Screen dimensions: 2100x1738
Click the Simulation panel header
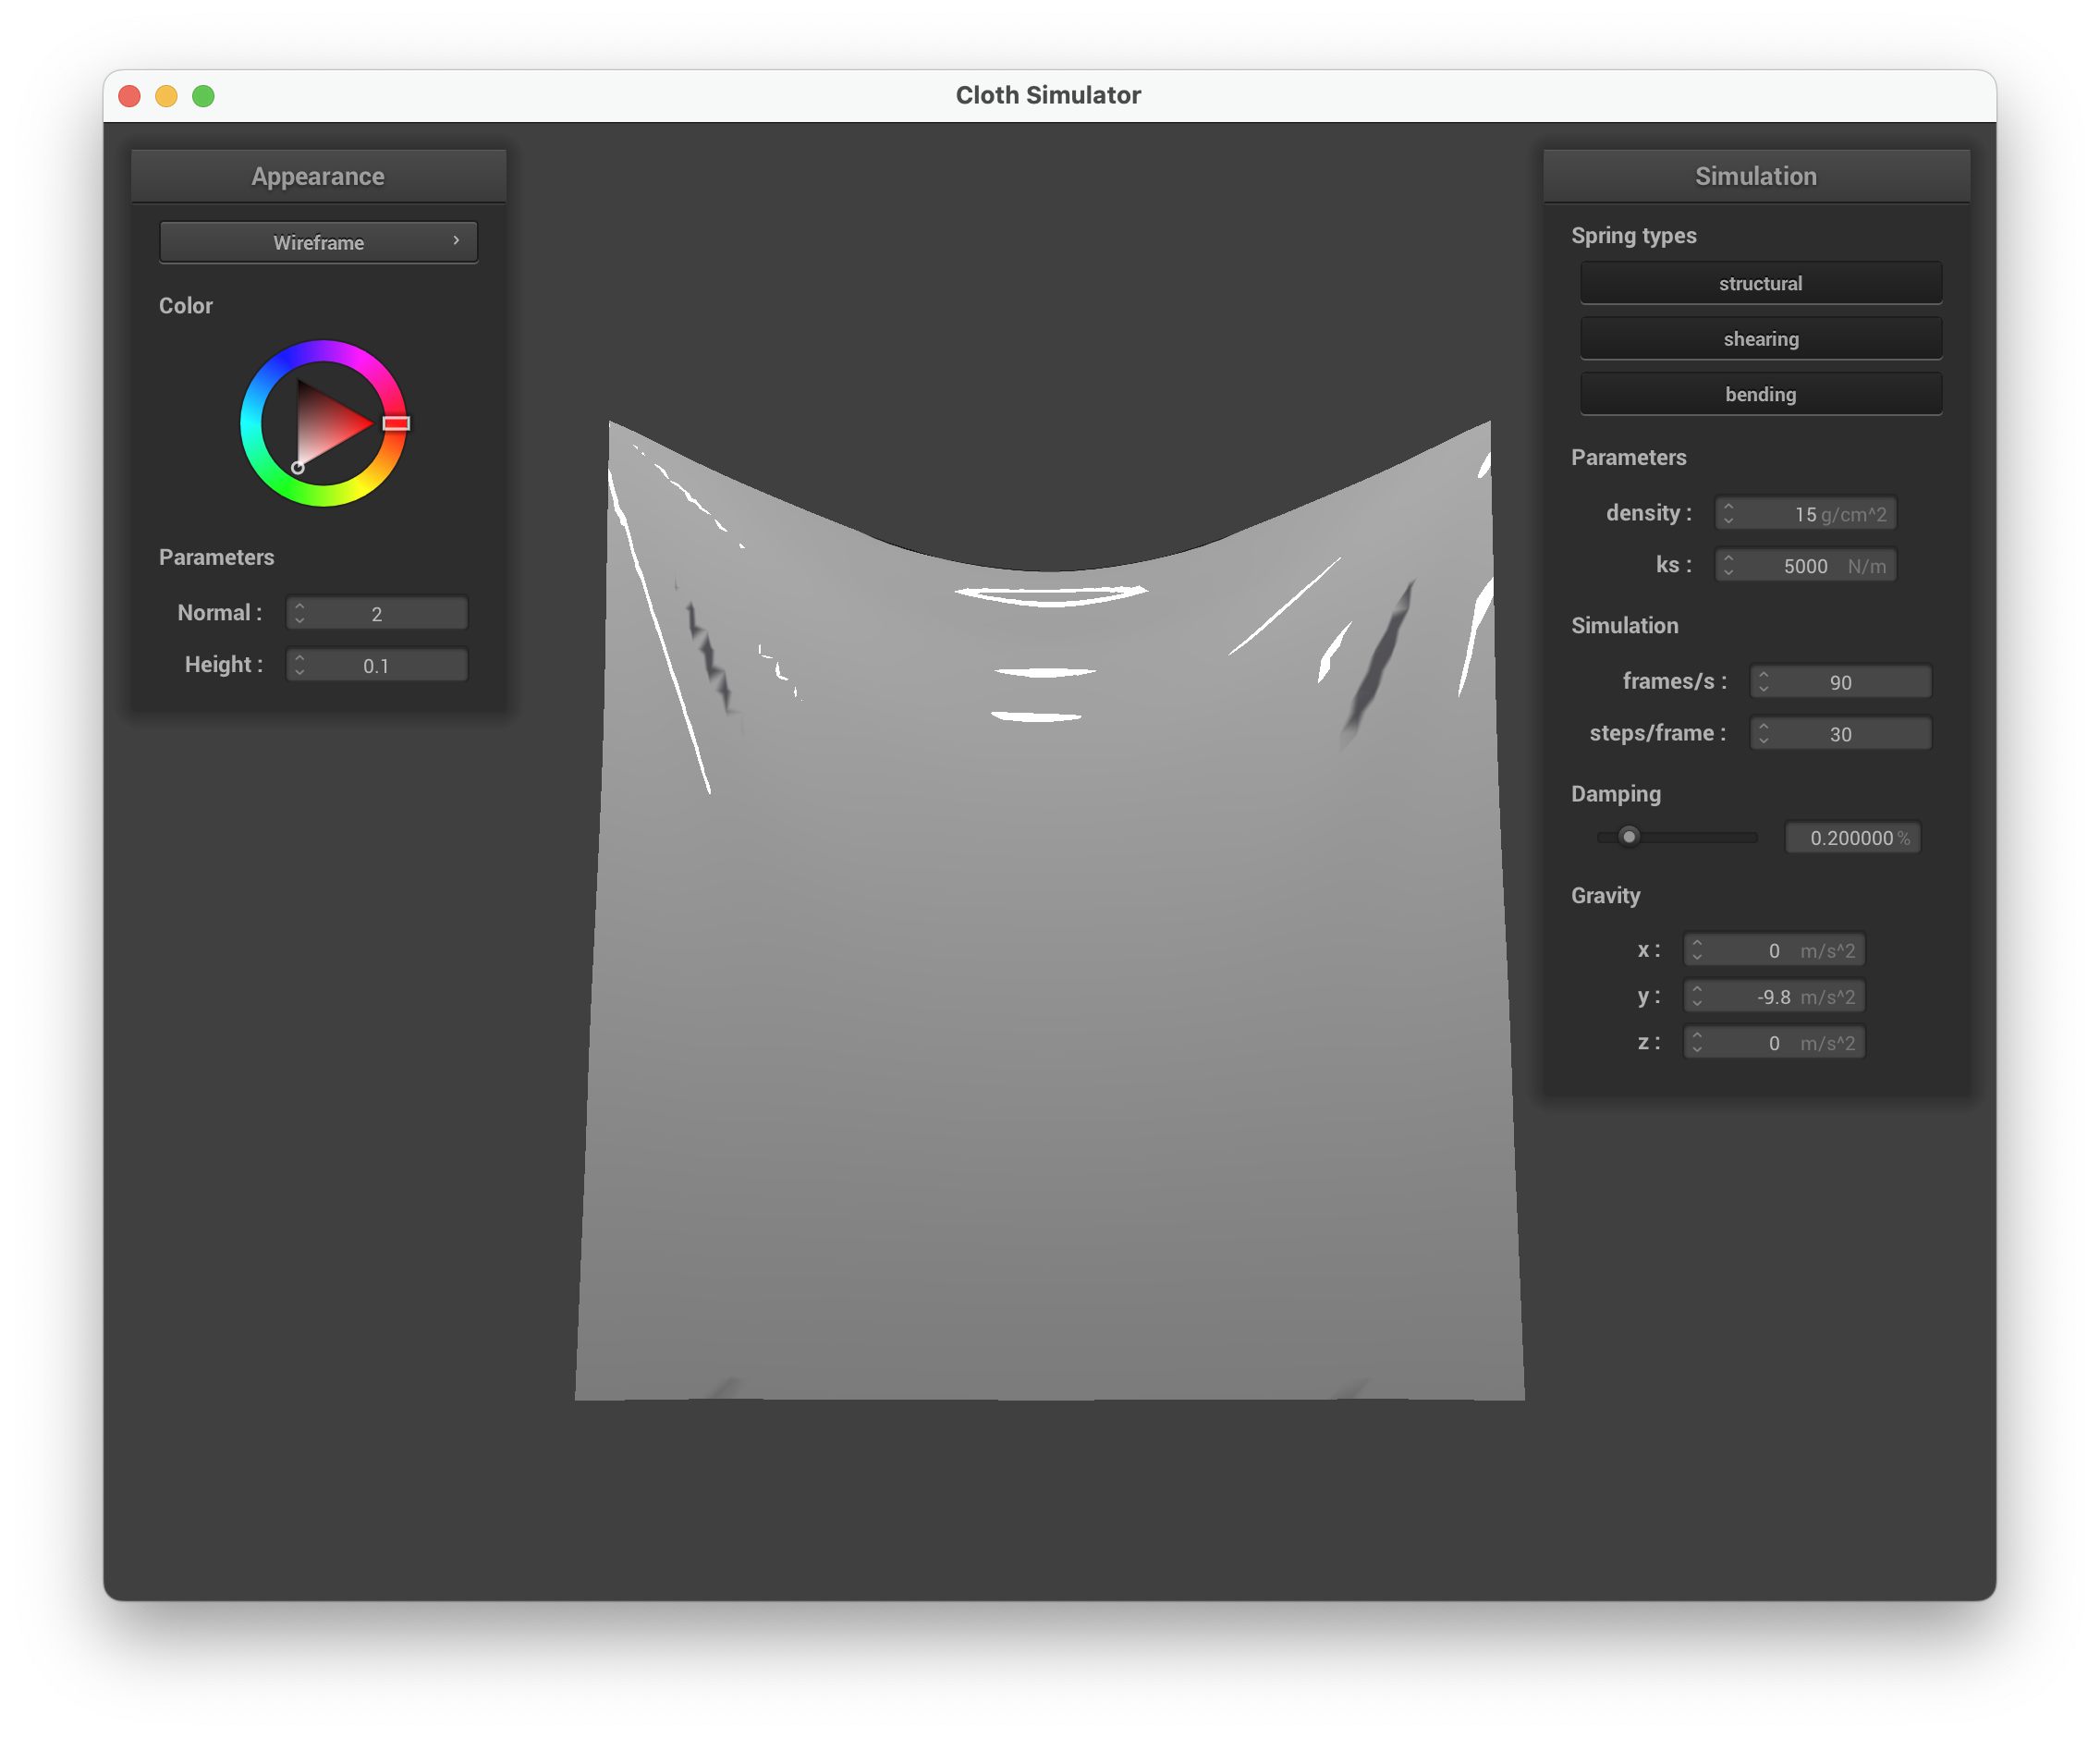1755,176
